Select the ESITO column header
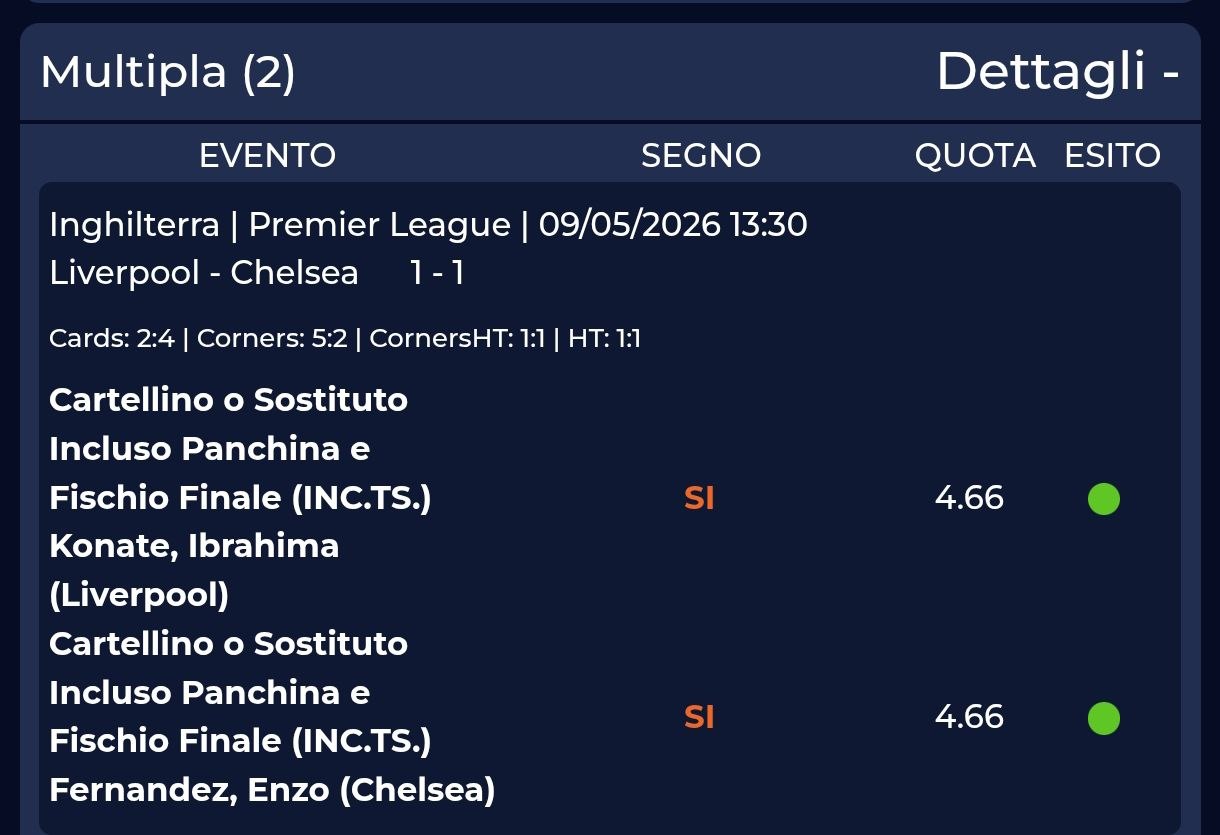The image size is (1220, 835). click(1112, 156)
